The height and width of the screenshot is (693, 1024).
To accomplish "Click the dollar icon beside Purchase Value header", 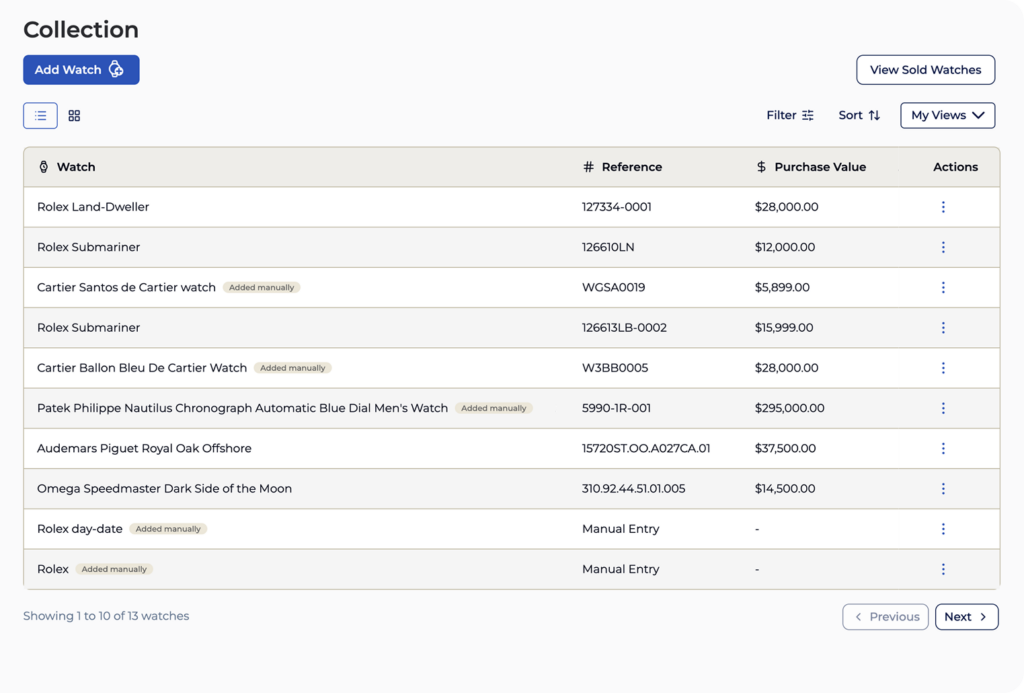I will (759, 167).
